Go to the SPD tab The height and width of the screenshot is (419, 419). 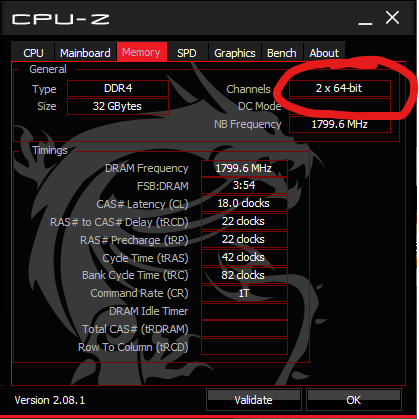pos(187,52)
